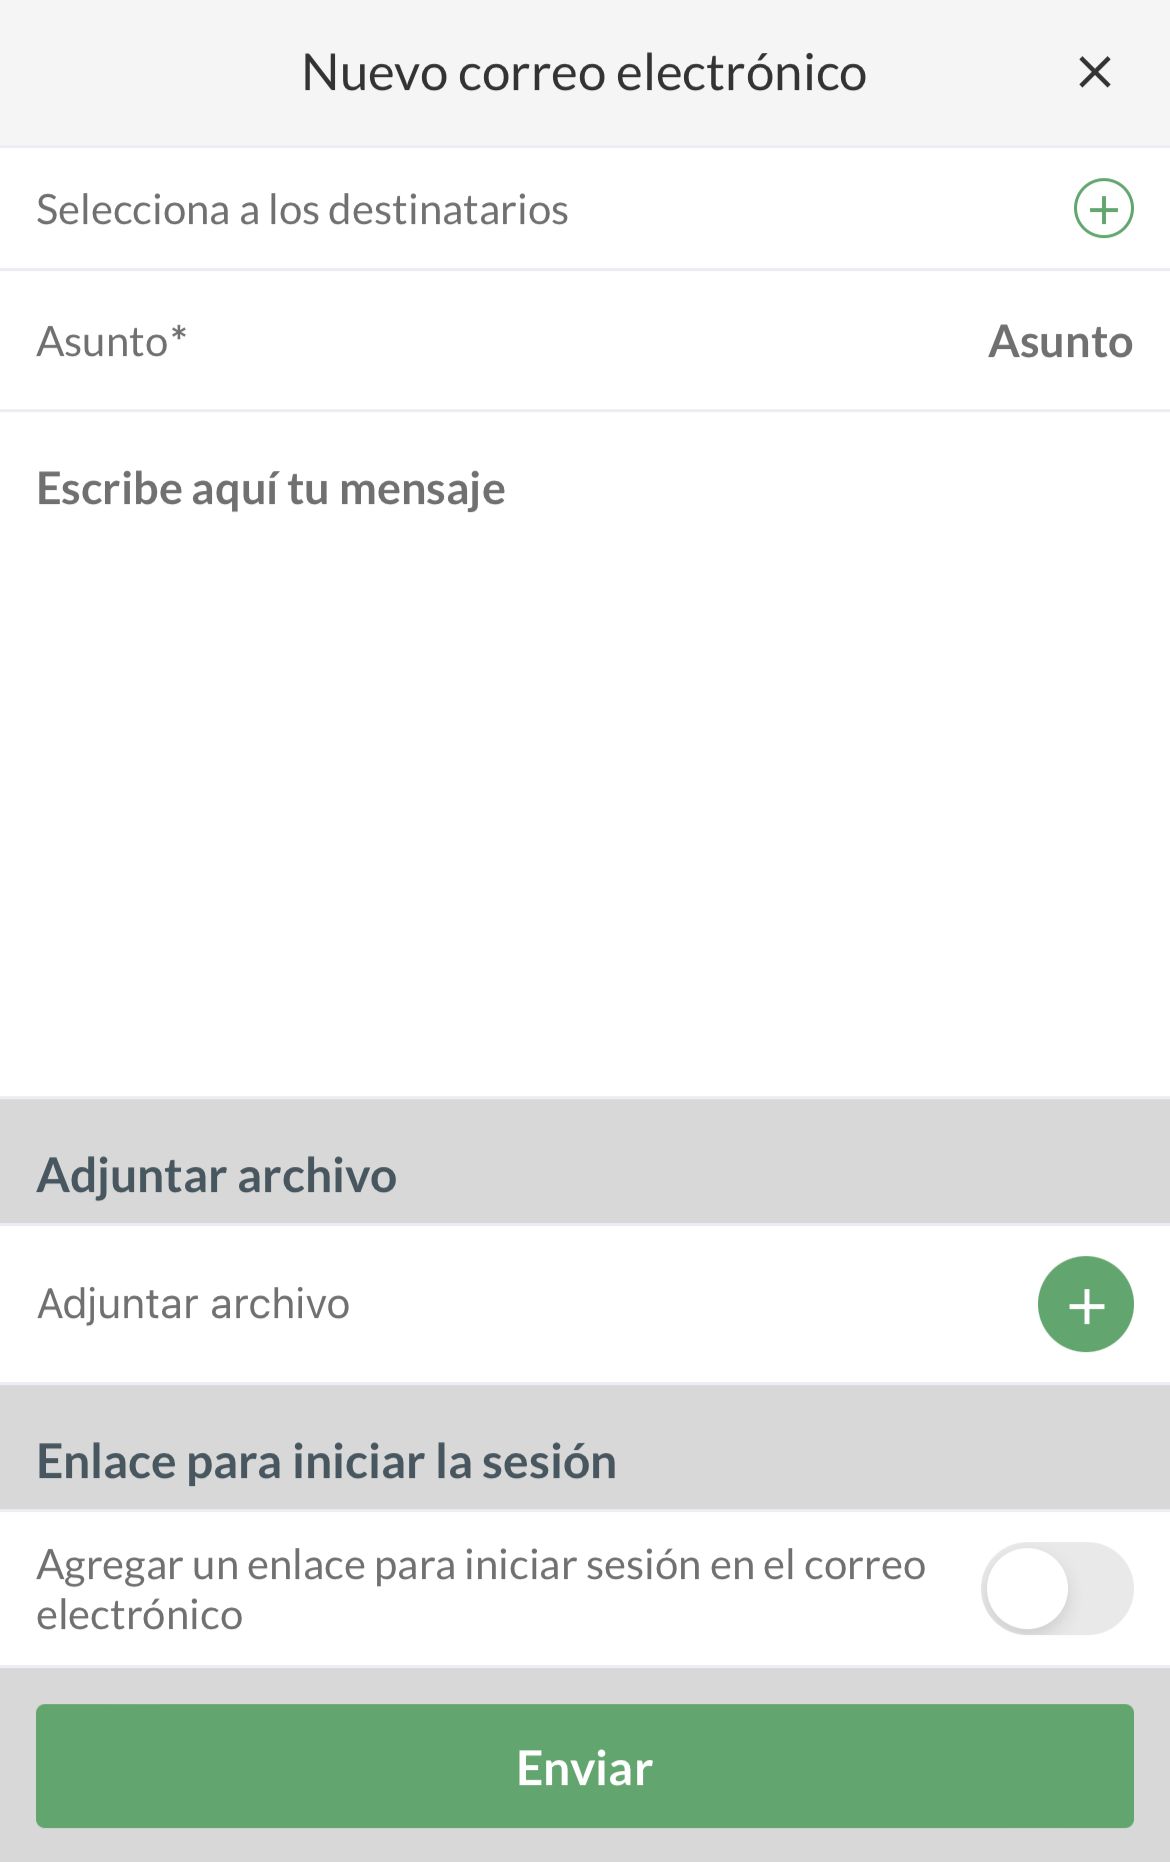Click the empty lower message body area
Viewport: 1170px width, 1862px height.
click(x=585, y=850)
